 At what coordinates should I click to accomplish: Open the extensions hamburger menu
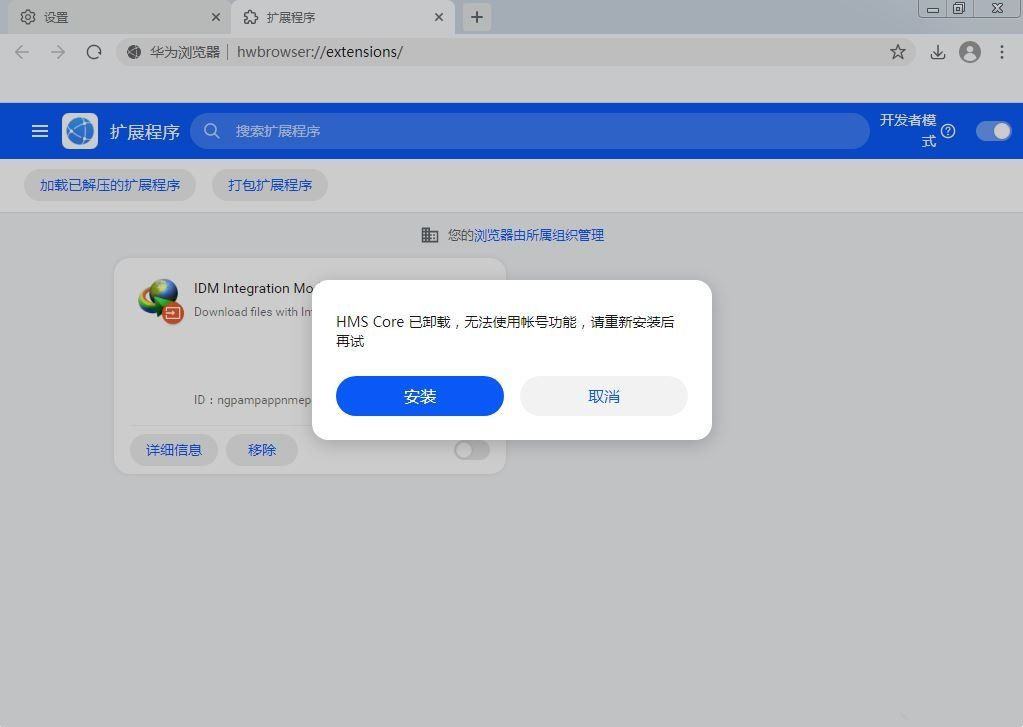point(40,131)
